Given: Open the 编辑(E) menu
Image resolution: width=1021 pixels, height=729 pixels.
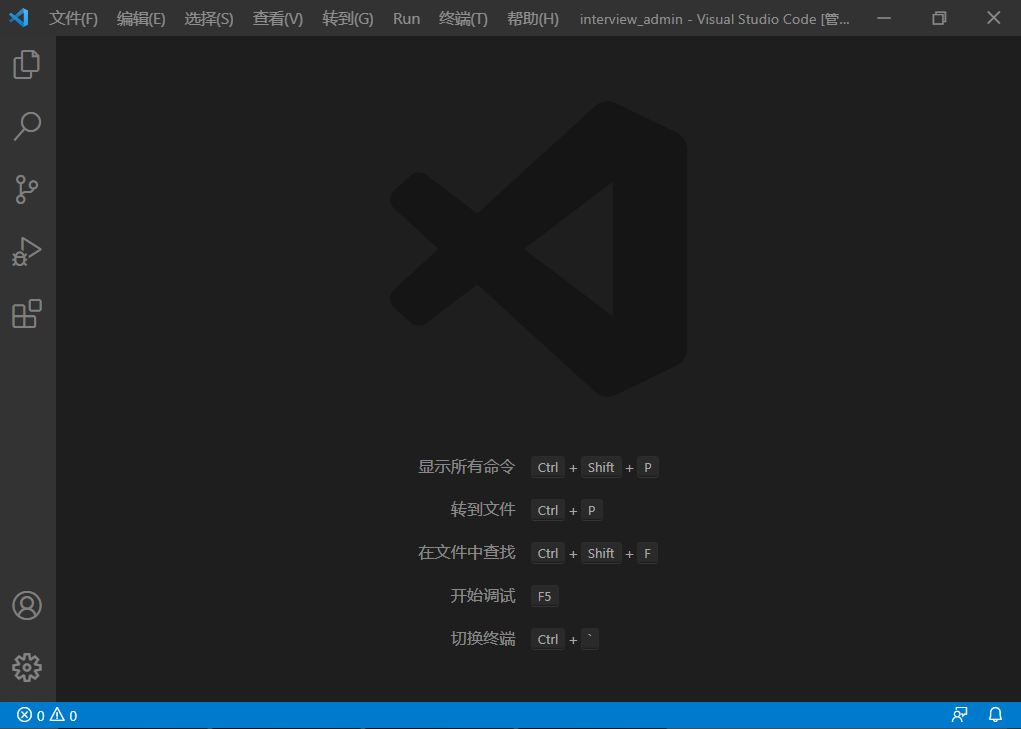Looking at the screenshot, I should (141, 19).
